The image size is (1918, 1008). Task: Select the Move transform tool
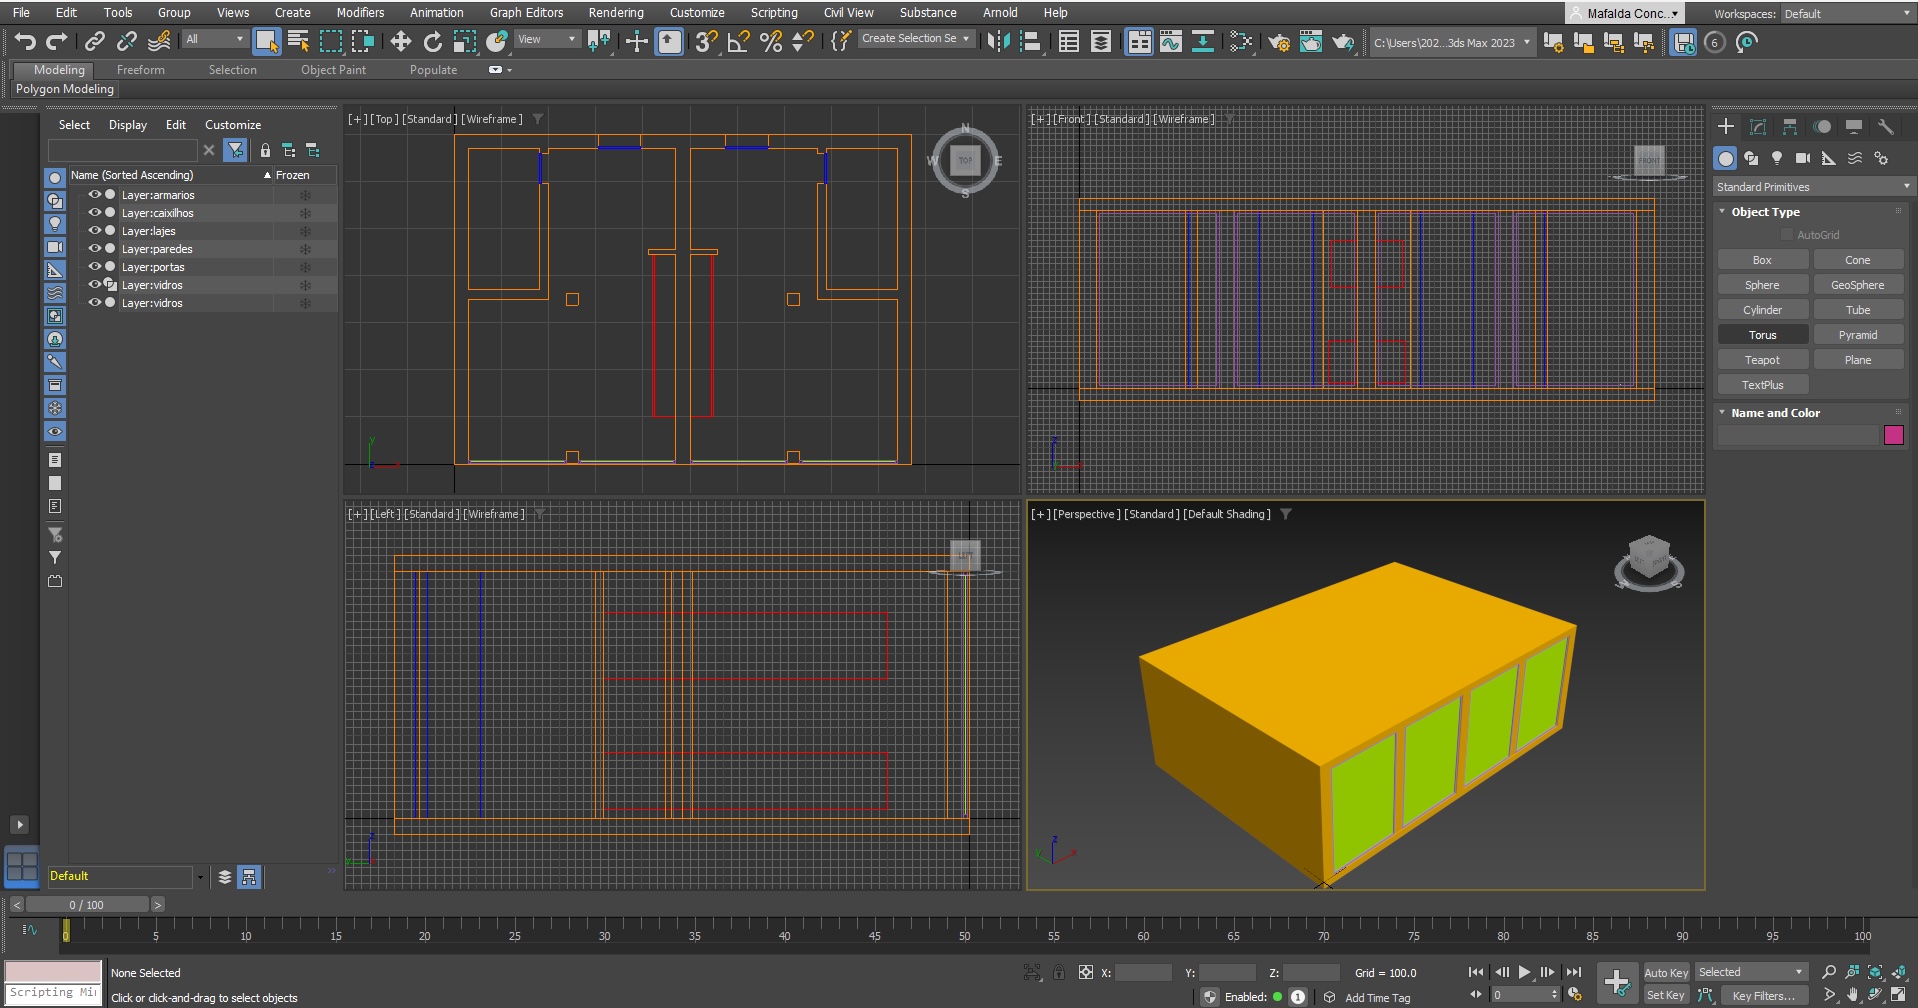tap(400, 41)
